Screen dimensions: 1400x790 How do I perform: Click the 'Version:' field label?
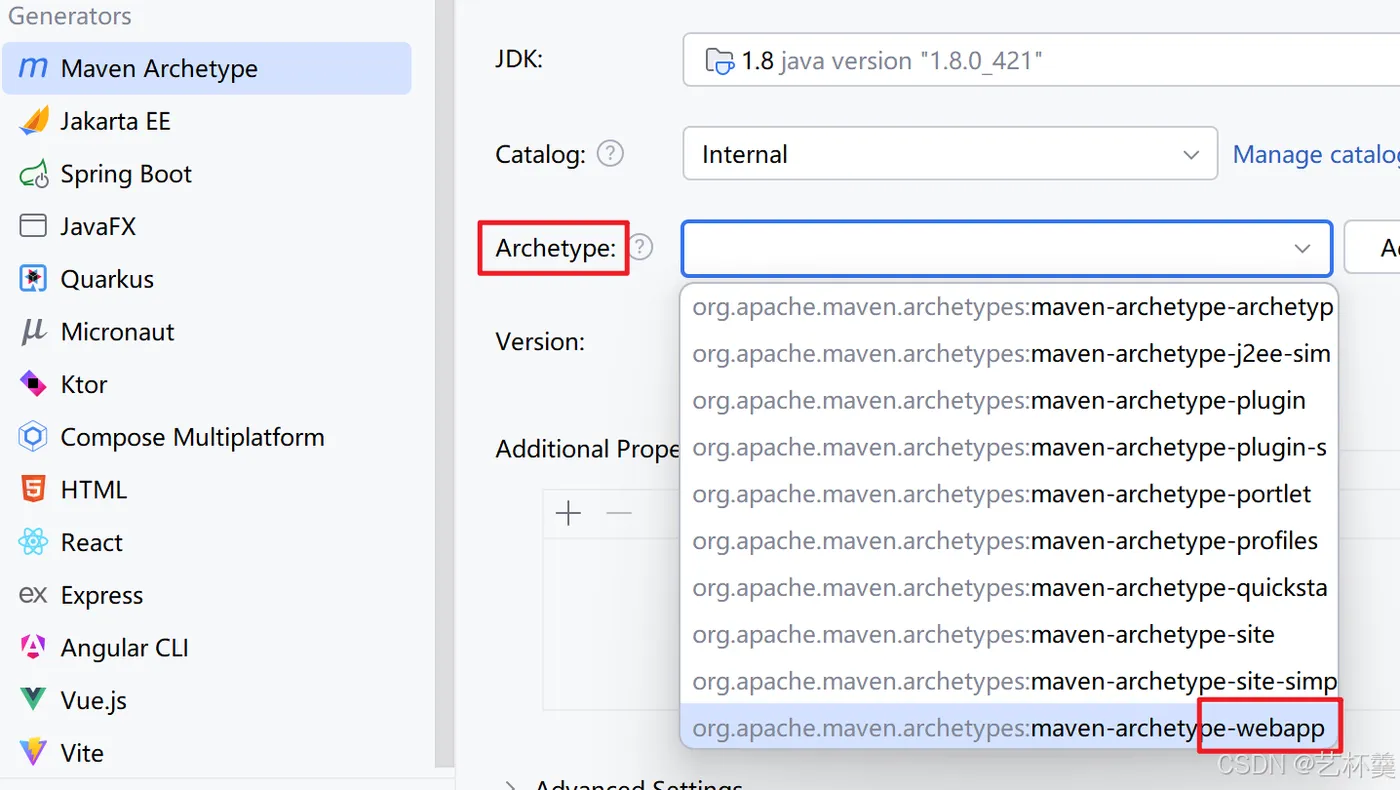click(540, 341)
